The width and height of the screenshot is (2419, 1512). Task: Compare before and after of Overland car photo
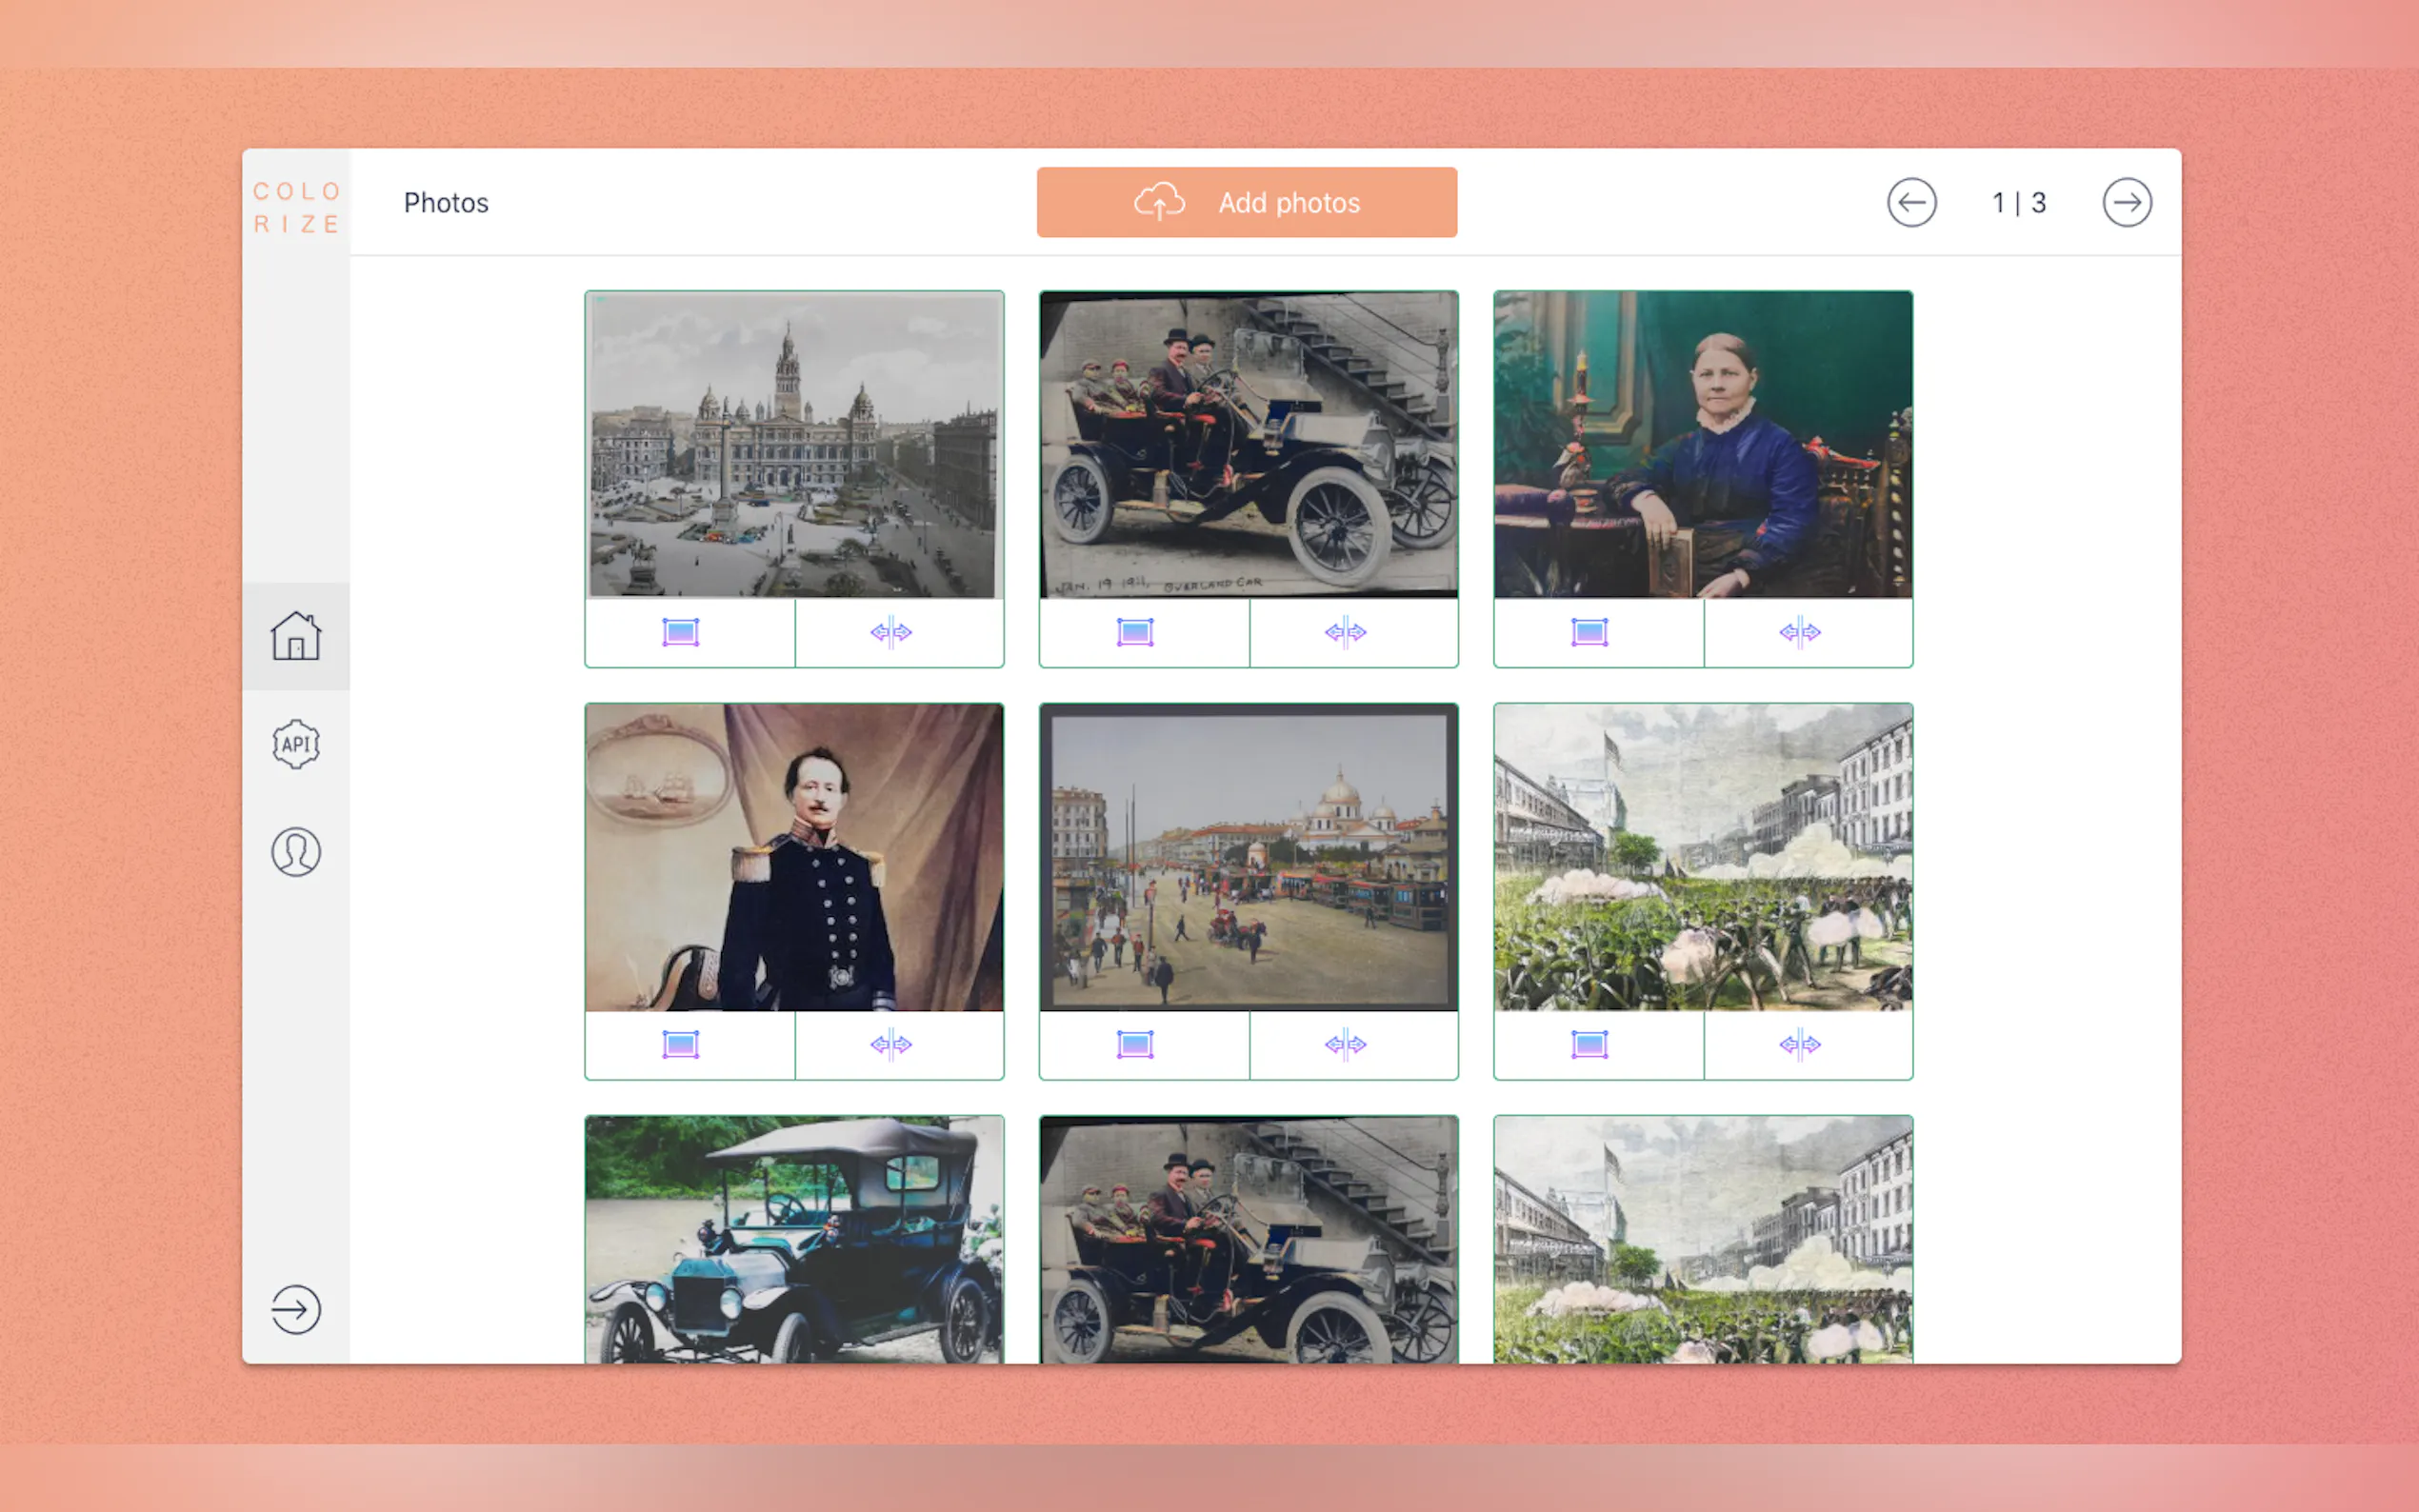pos(1345,632)
